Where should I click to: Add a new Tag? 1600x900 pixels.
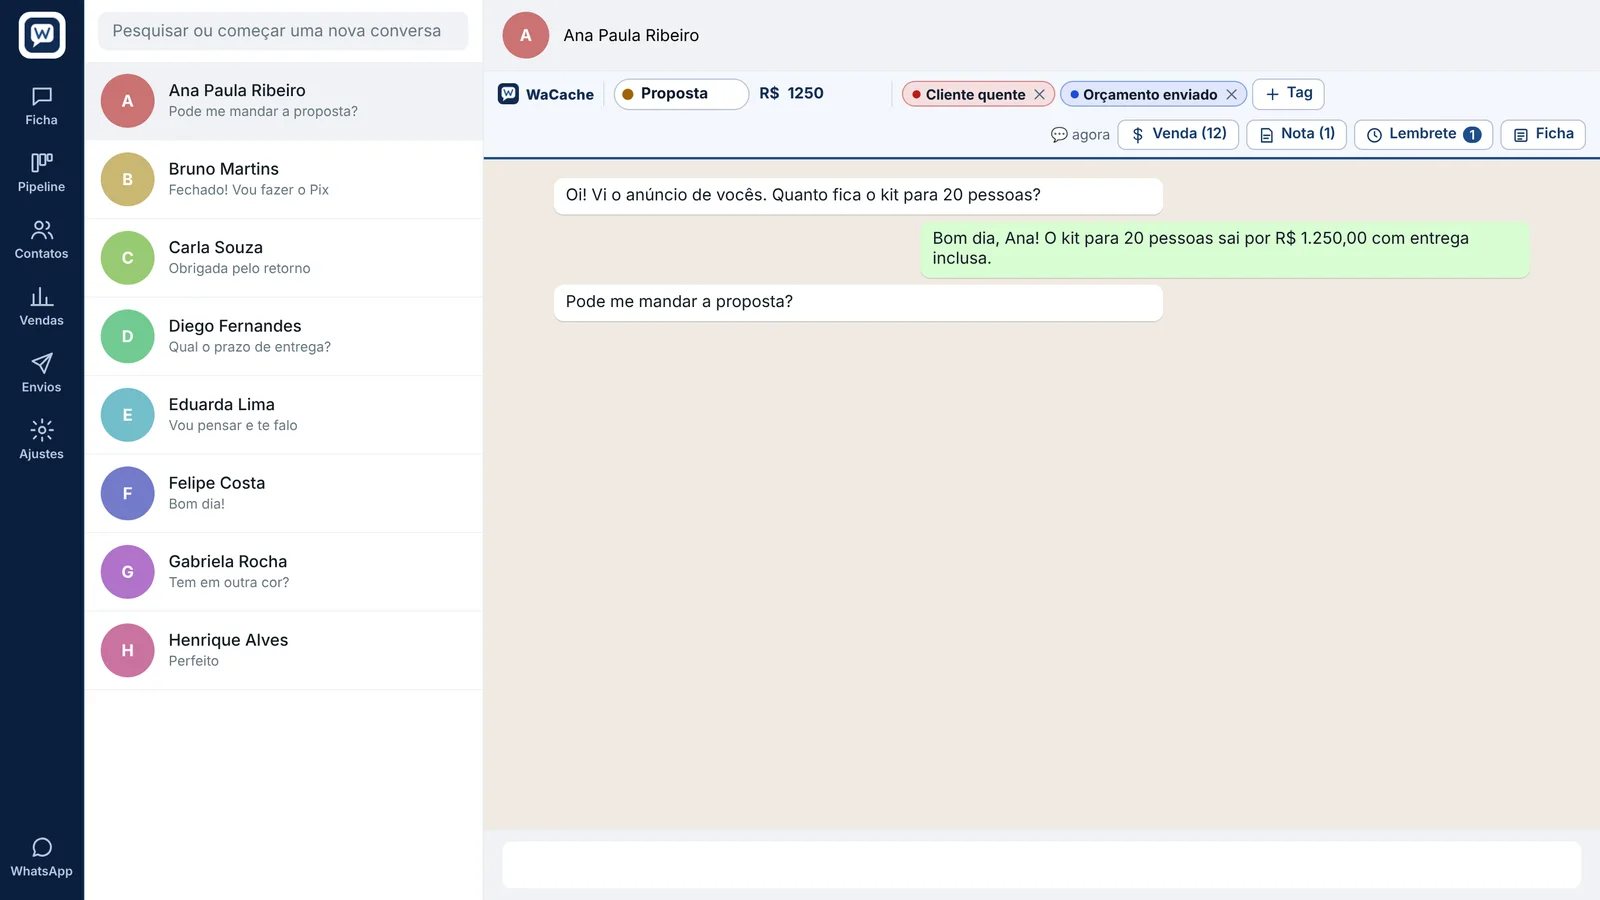[1288, 93]
